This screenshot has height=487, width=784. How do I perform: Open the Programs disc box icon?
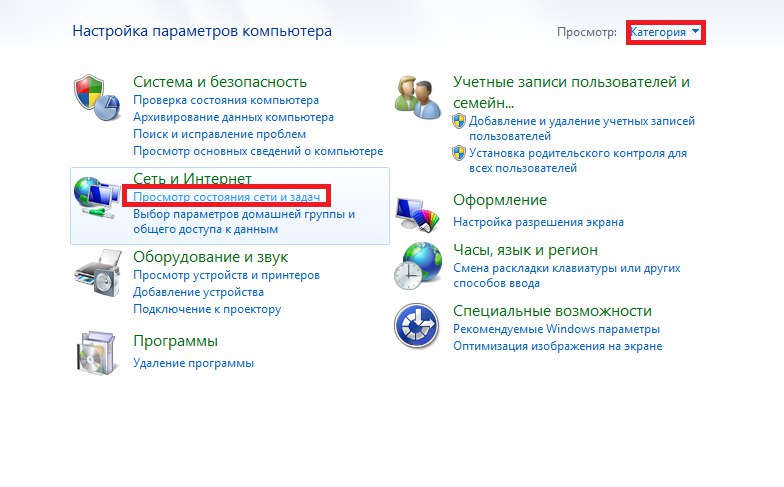click(98, 352)
